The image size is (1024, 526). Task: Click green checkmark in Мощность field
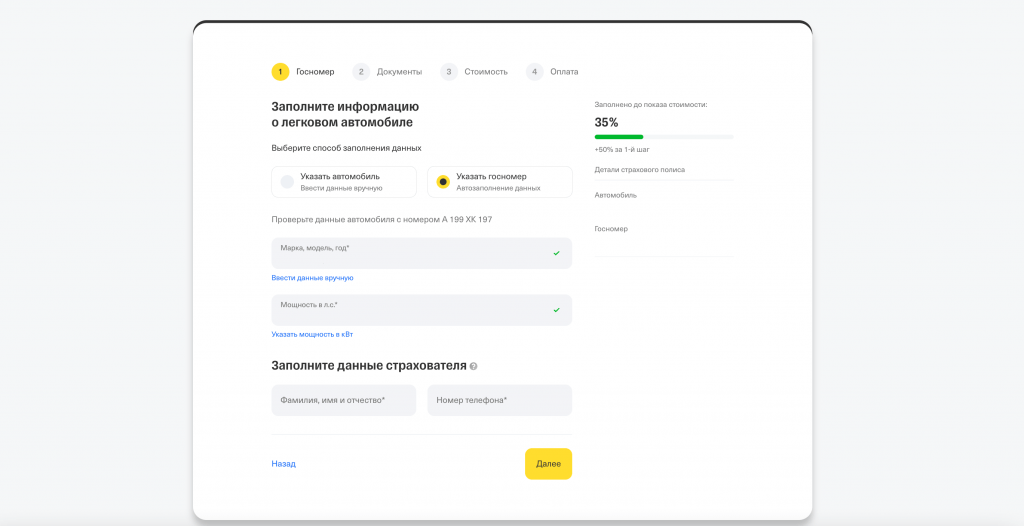(556, 310)
